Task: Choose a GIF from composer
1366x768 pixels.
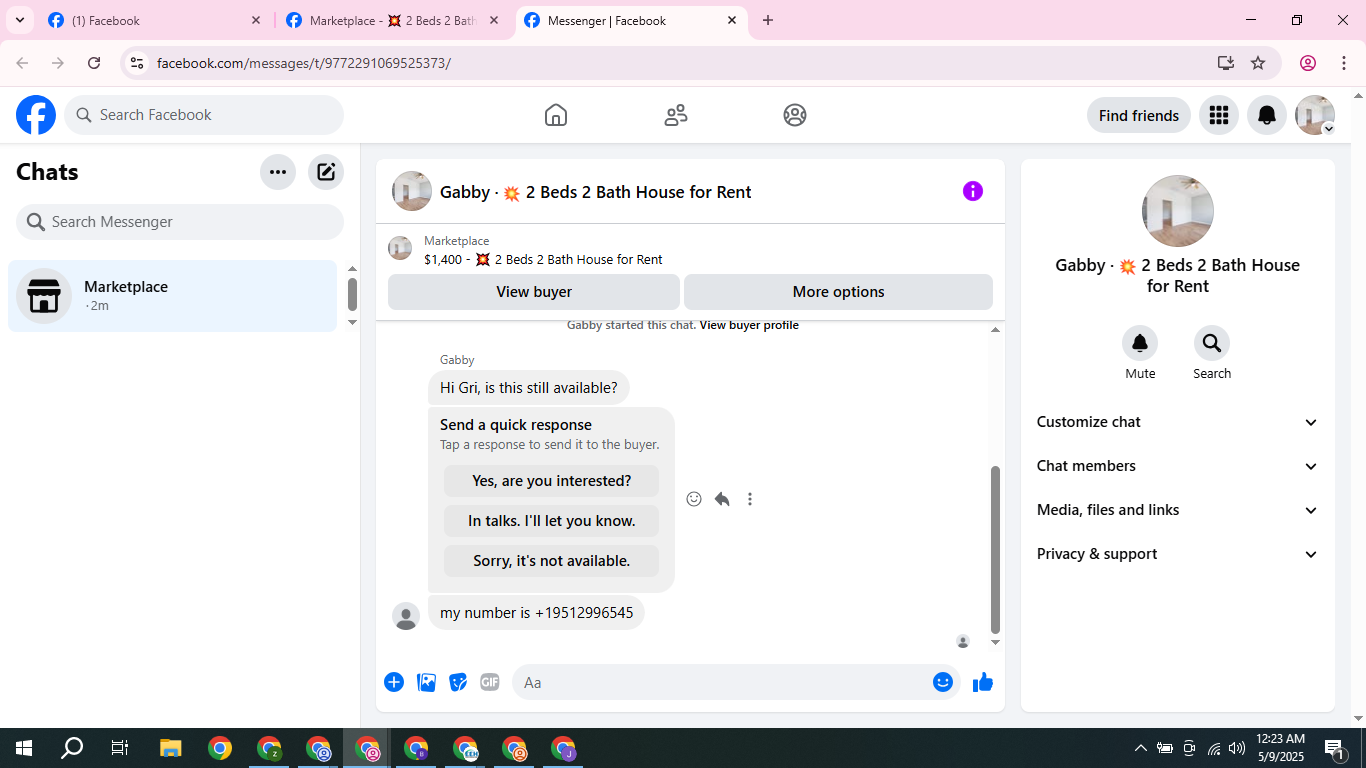Action: click(x=489, y=682)
